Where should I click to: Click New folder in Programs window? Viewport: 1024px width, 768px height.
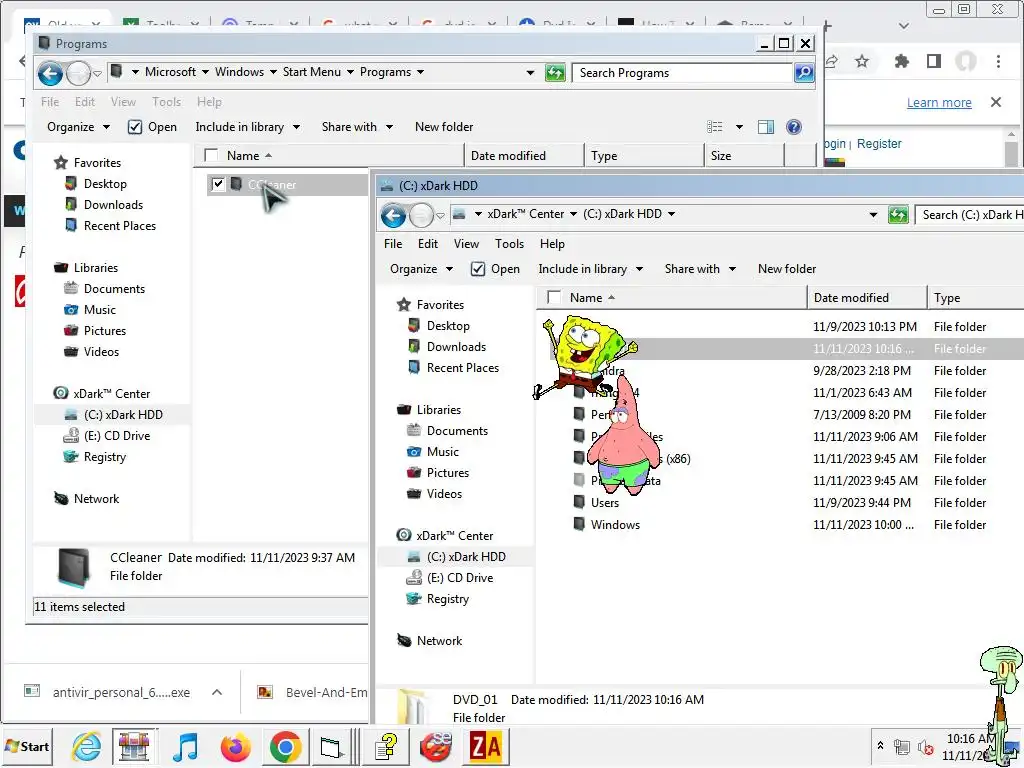point(444,127)
